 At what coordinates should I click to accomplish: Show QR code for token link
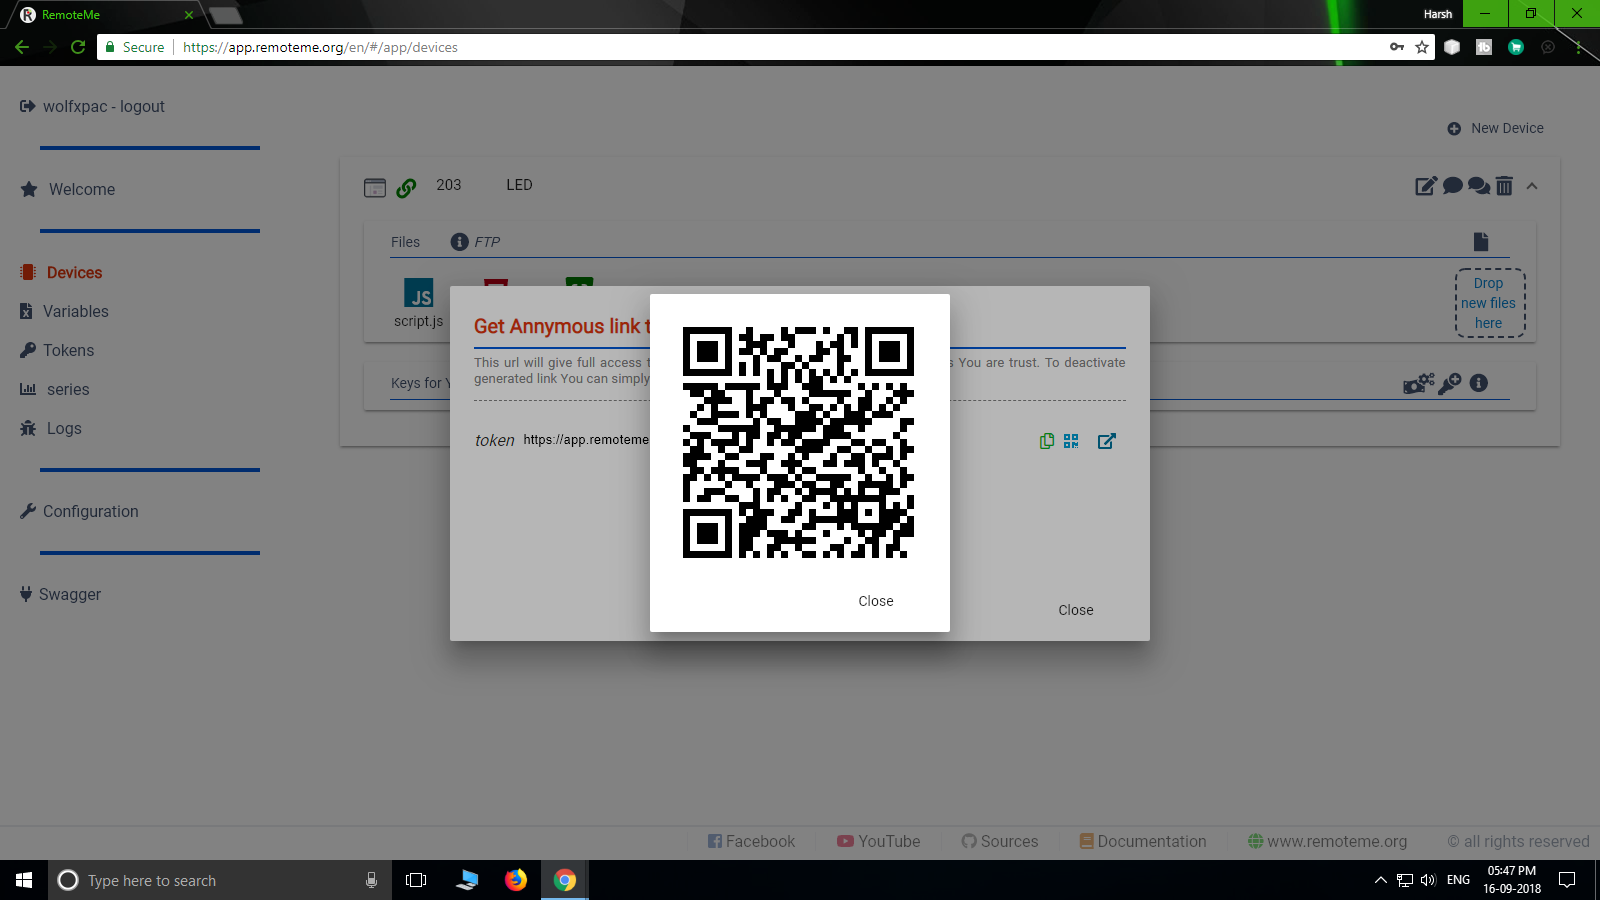(1071, 441)
